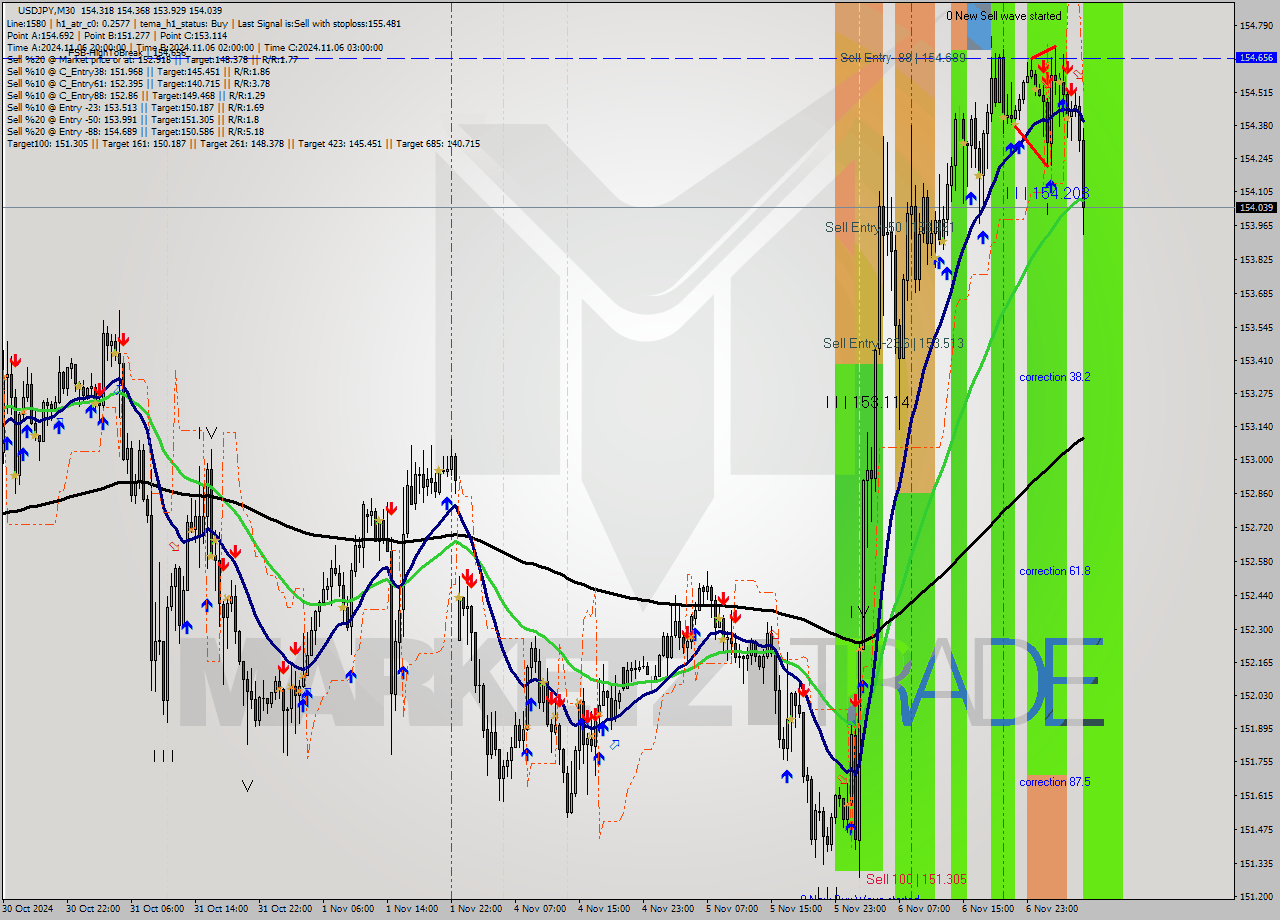1280x920 pixels.
Task: Select the 'Sell Entry -23.6 | 153.513' chart label
Action: 893,343
